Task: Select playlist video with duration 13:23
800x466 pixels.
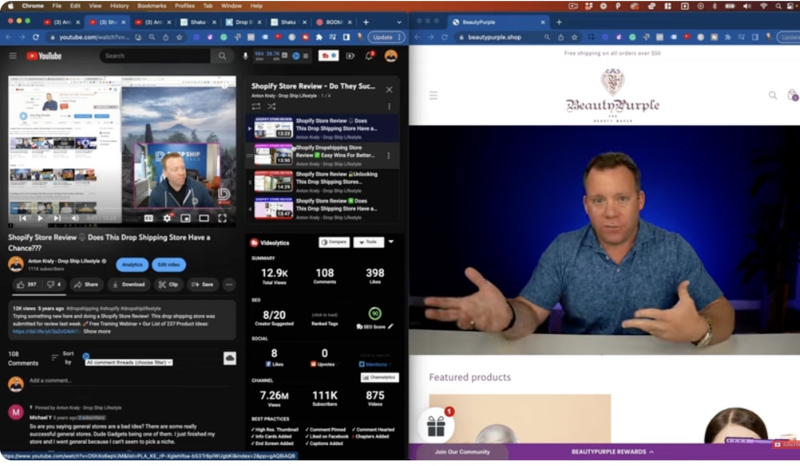Action: (273, 128)
